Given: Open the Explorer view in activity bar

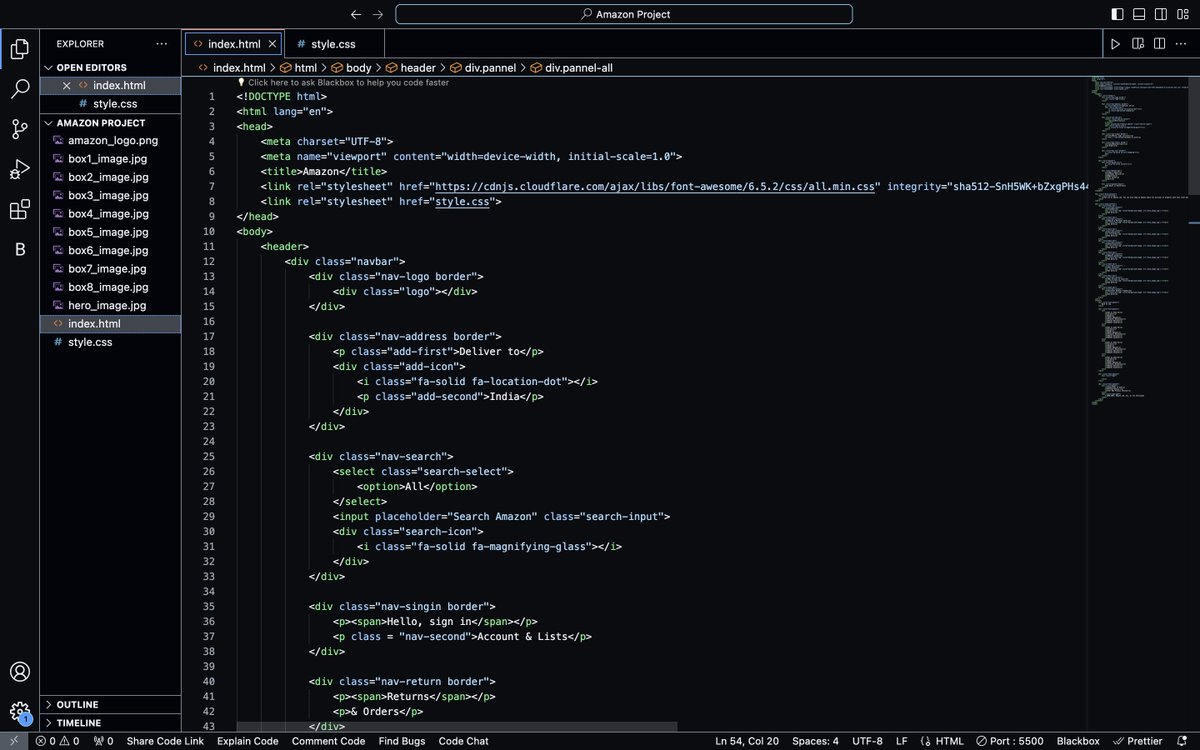Looking at the screenshot, I should click(x=19, y=48).
